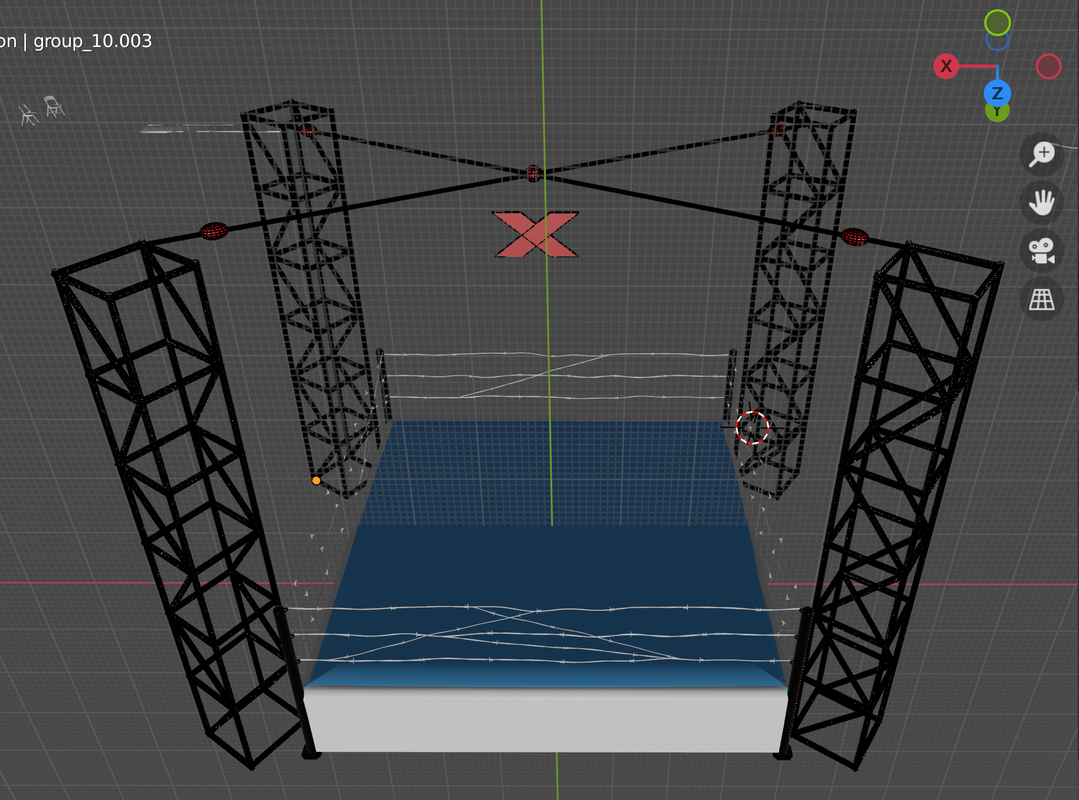Switch perspective/orthographic with grid icon

click(1042, 300)
